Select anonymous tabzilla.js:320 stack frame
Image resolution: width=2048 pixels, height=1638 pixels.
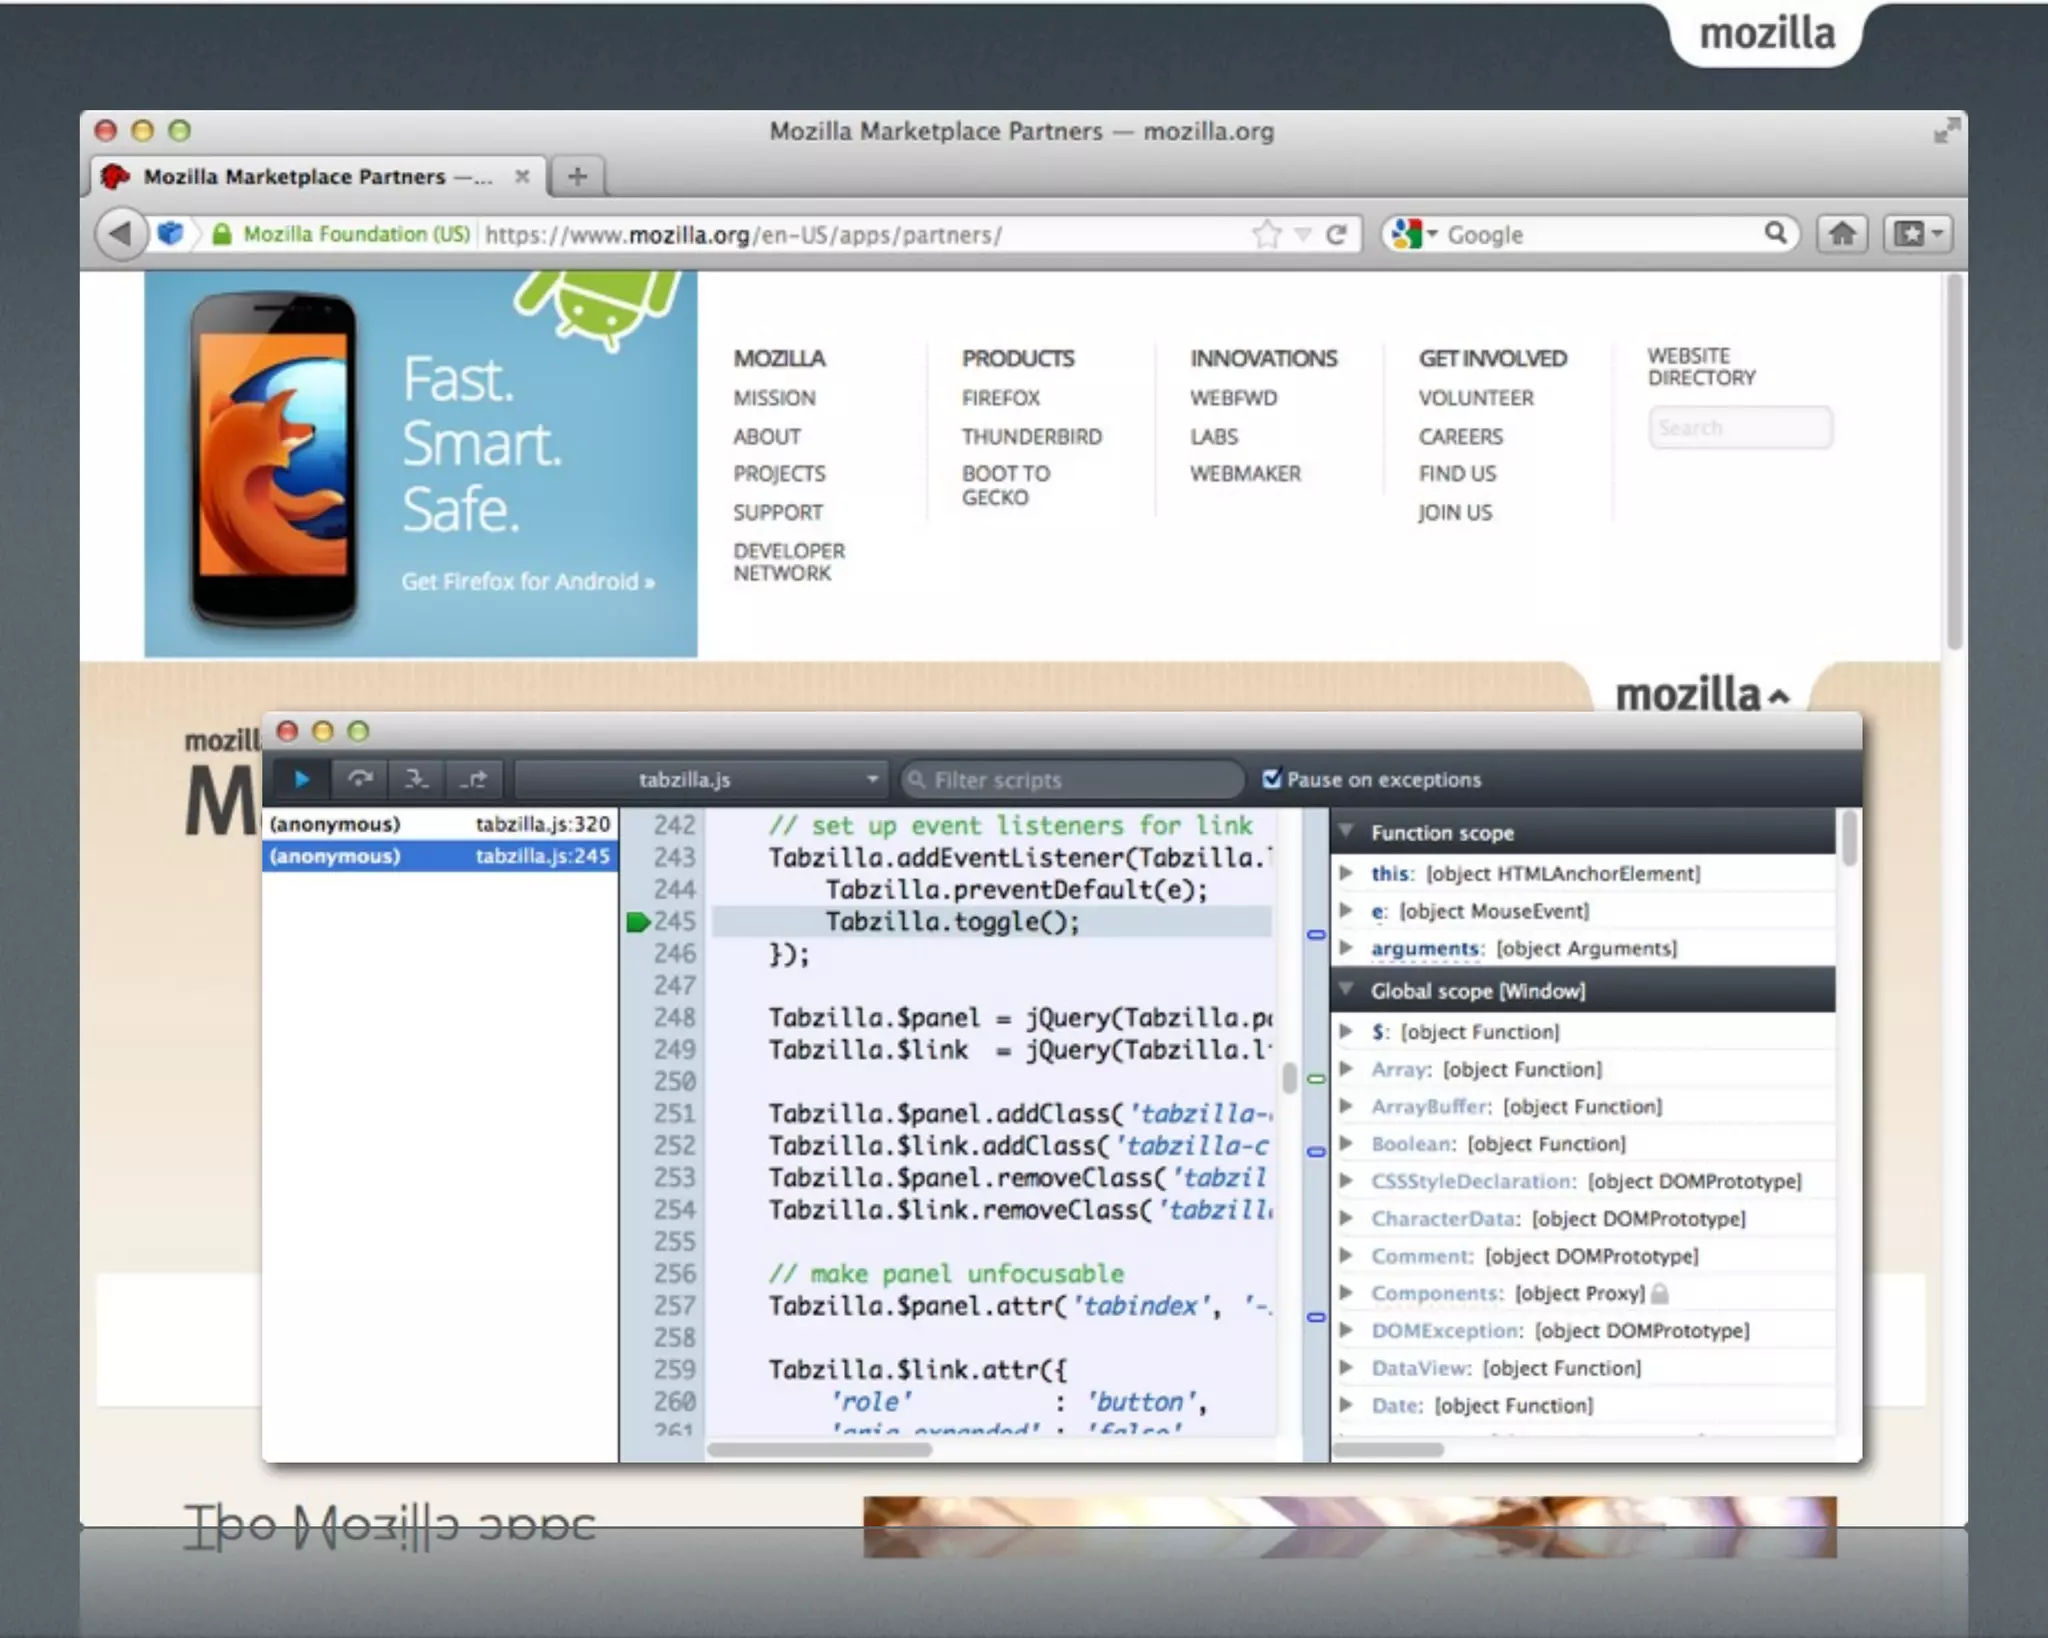point(440,824)
